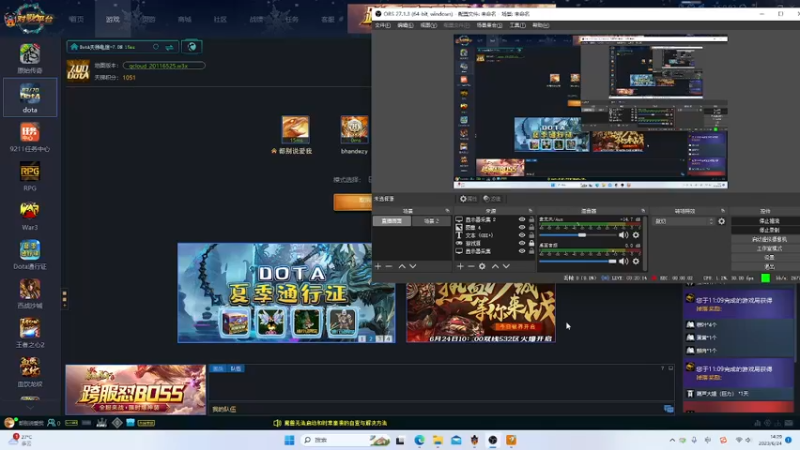The height and width of the screenshot is (450, 800).
Task: Open OBS Studio from taskbar
Action: tap(493, 440)
